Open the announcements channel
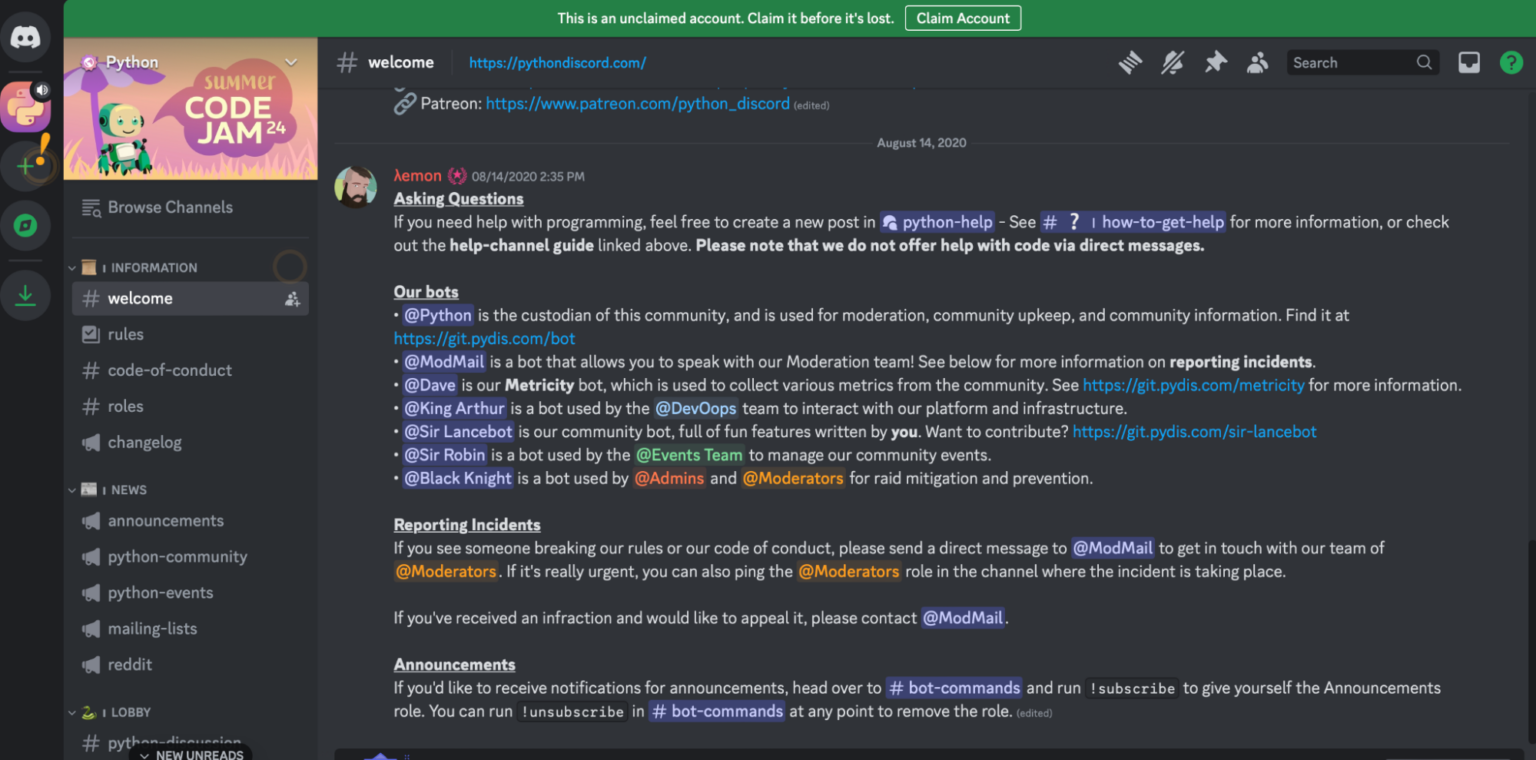1536x760 pixels. tap(165, 520)
